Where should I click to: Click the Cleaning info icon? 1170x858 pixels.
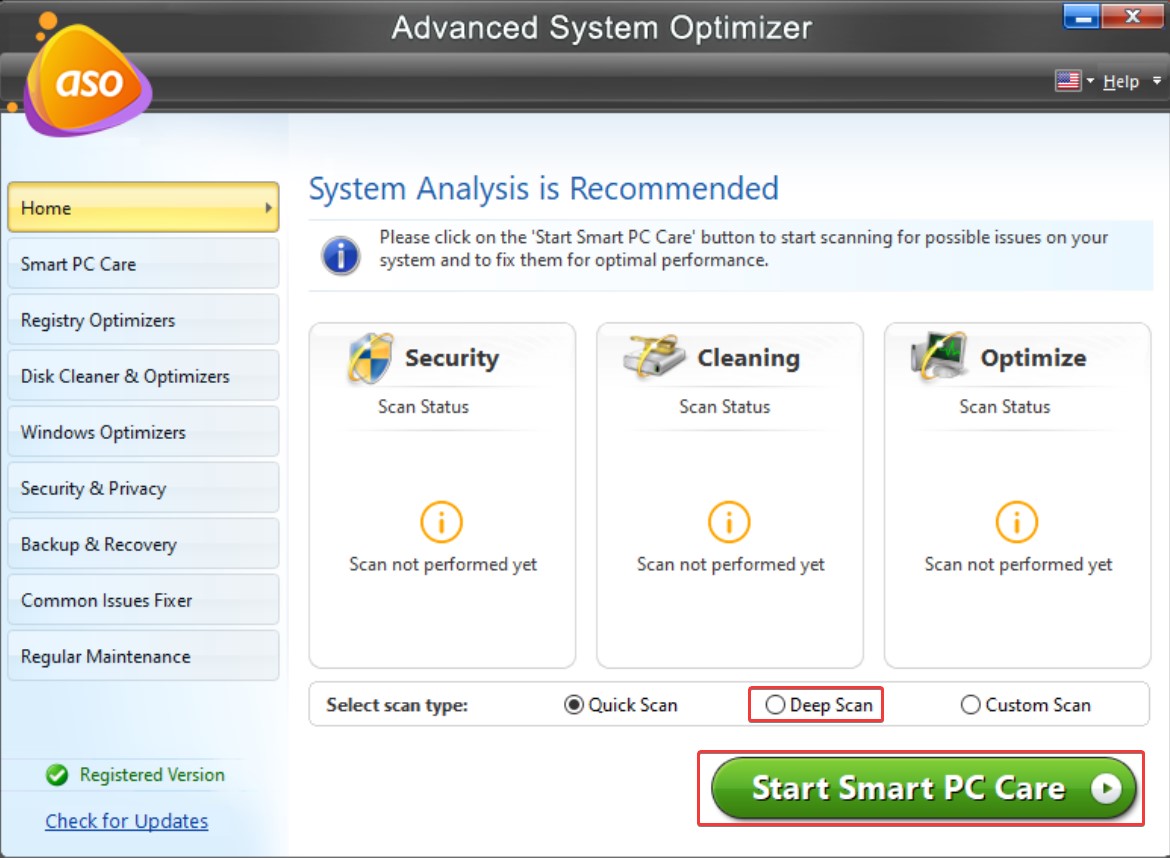pyautogui.click(x=729, y=520)
